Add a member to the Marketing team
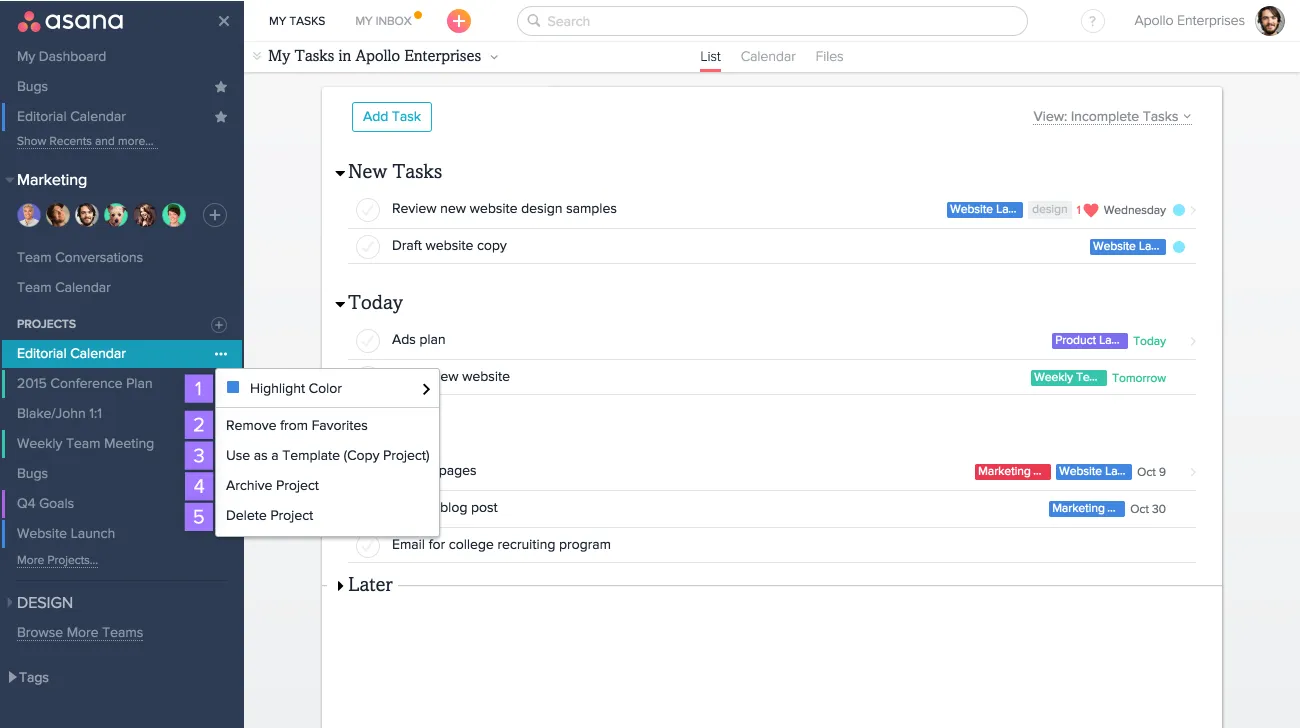Screen dimensions: 1300x728 point(214,215)
